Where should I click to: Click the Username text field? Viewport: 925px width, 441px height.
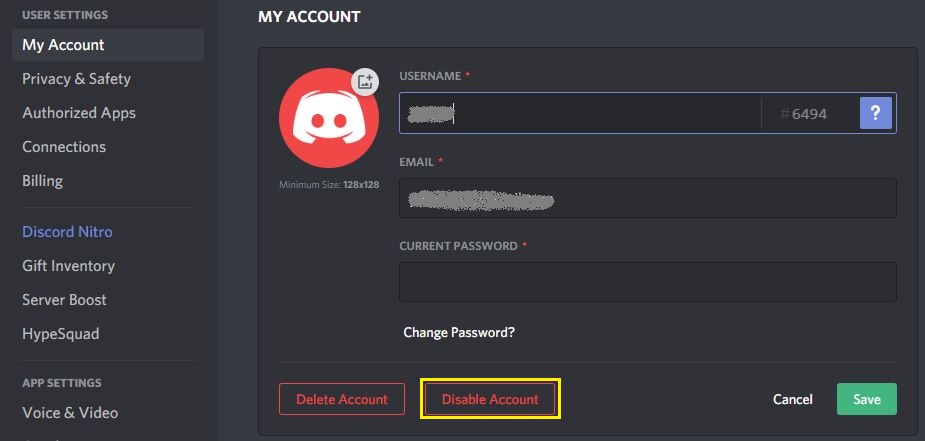click(x=580, y=113)
